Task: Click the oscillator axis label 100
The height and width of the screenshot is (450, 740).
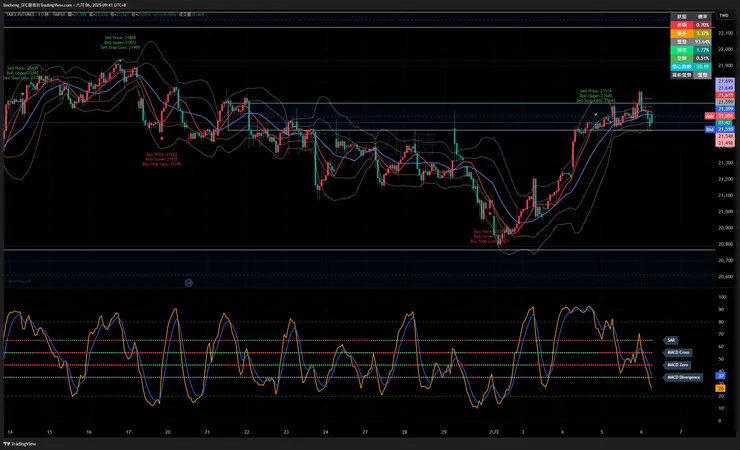Action: point(722,297)
